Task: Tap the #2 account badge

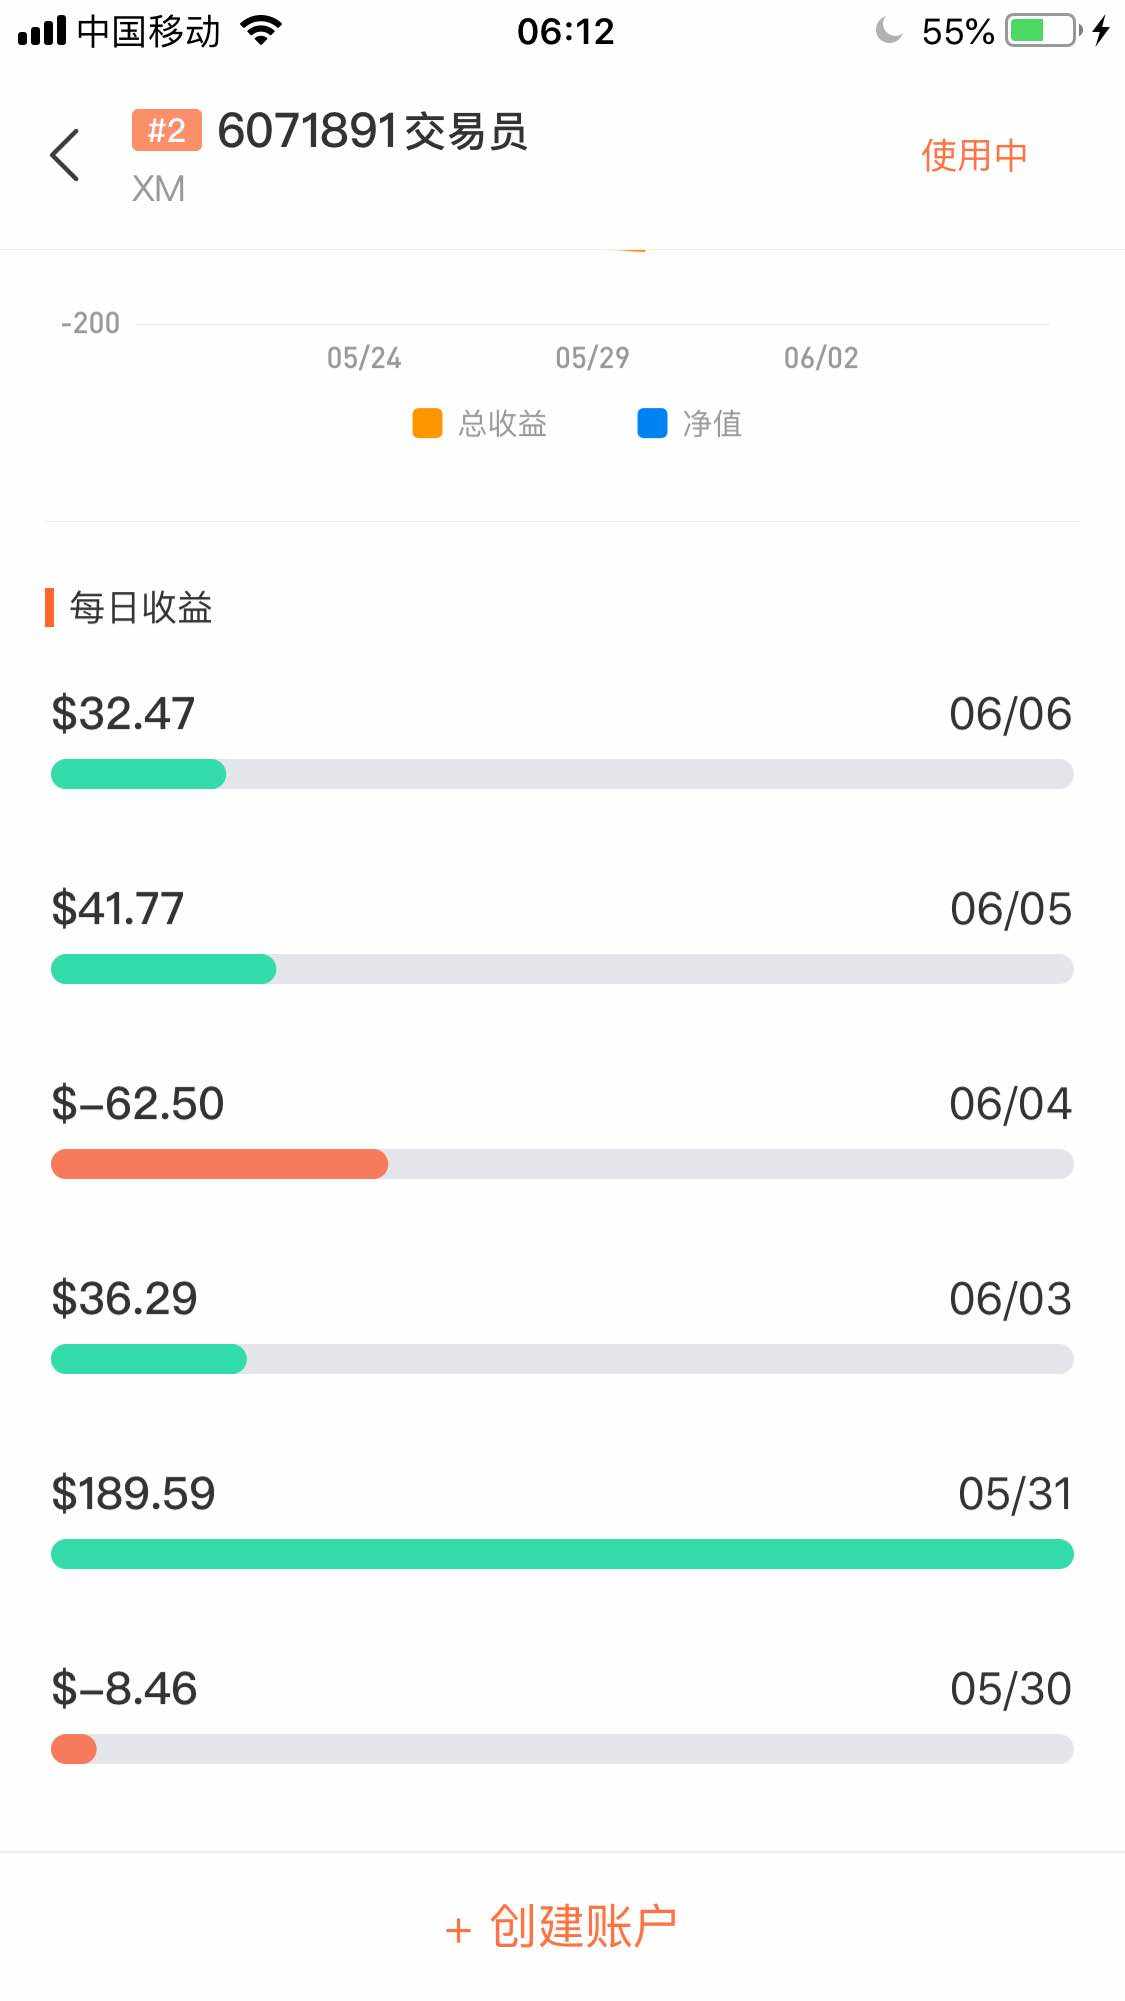Action: 166,130
